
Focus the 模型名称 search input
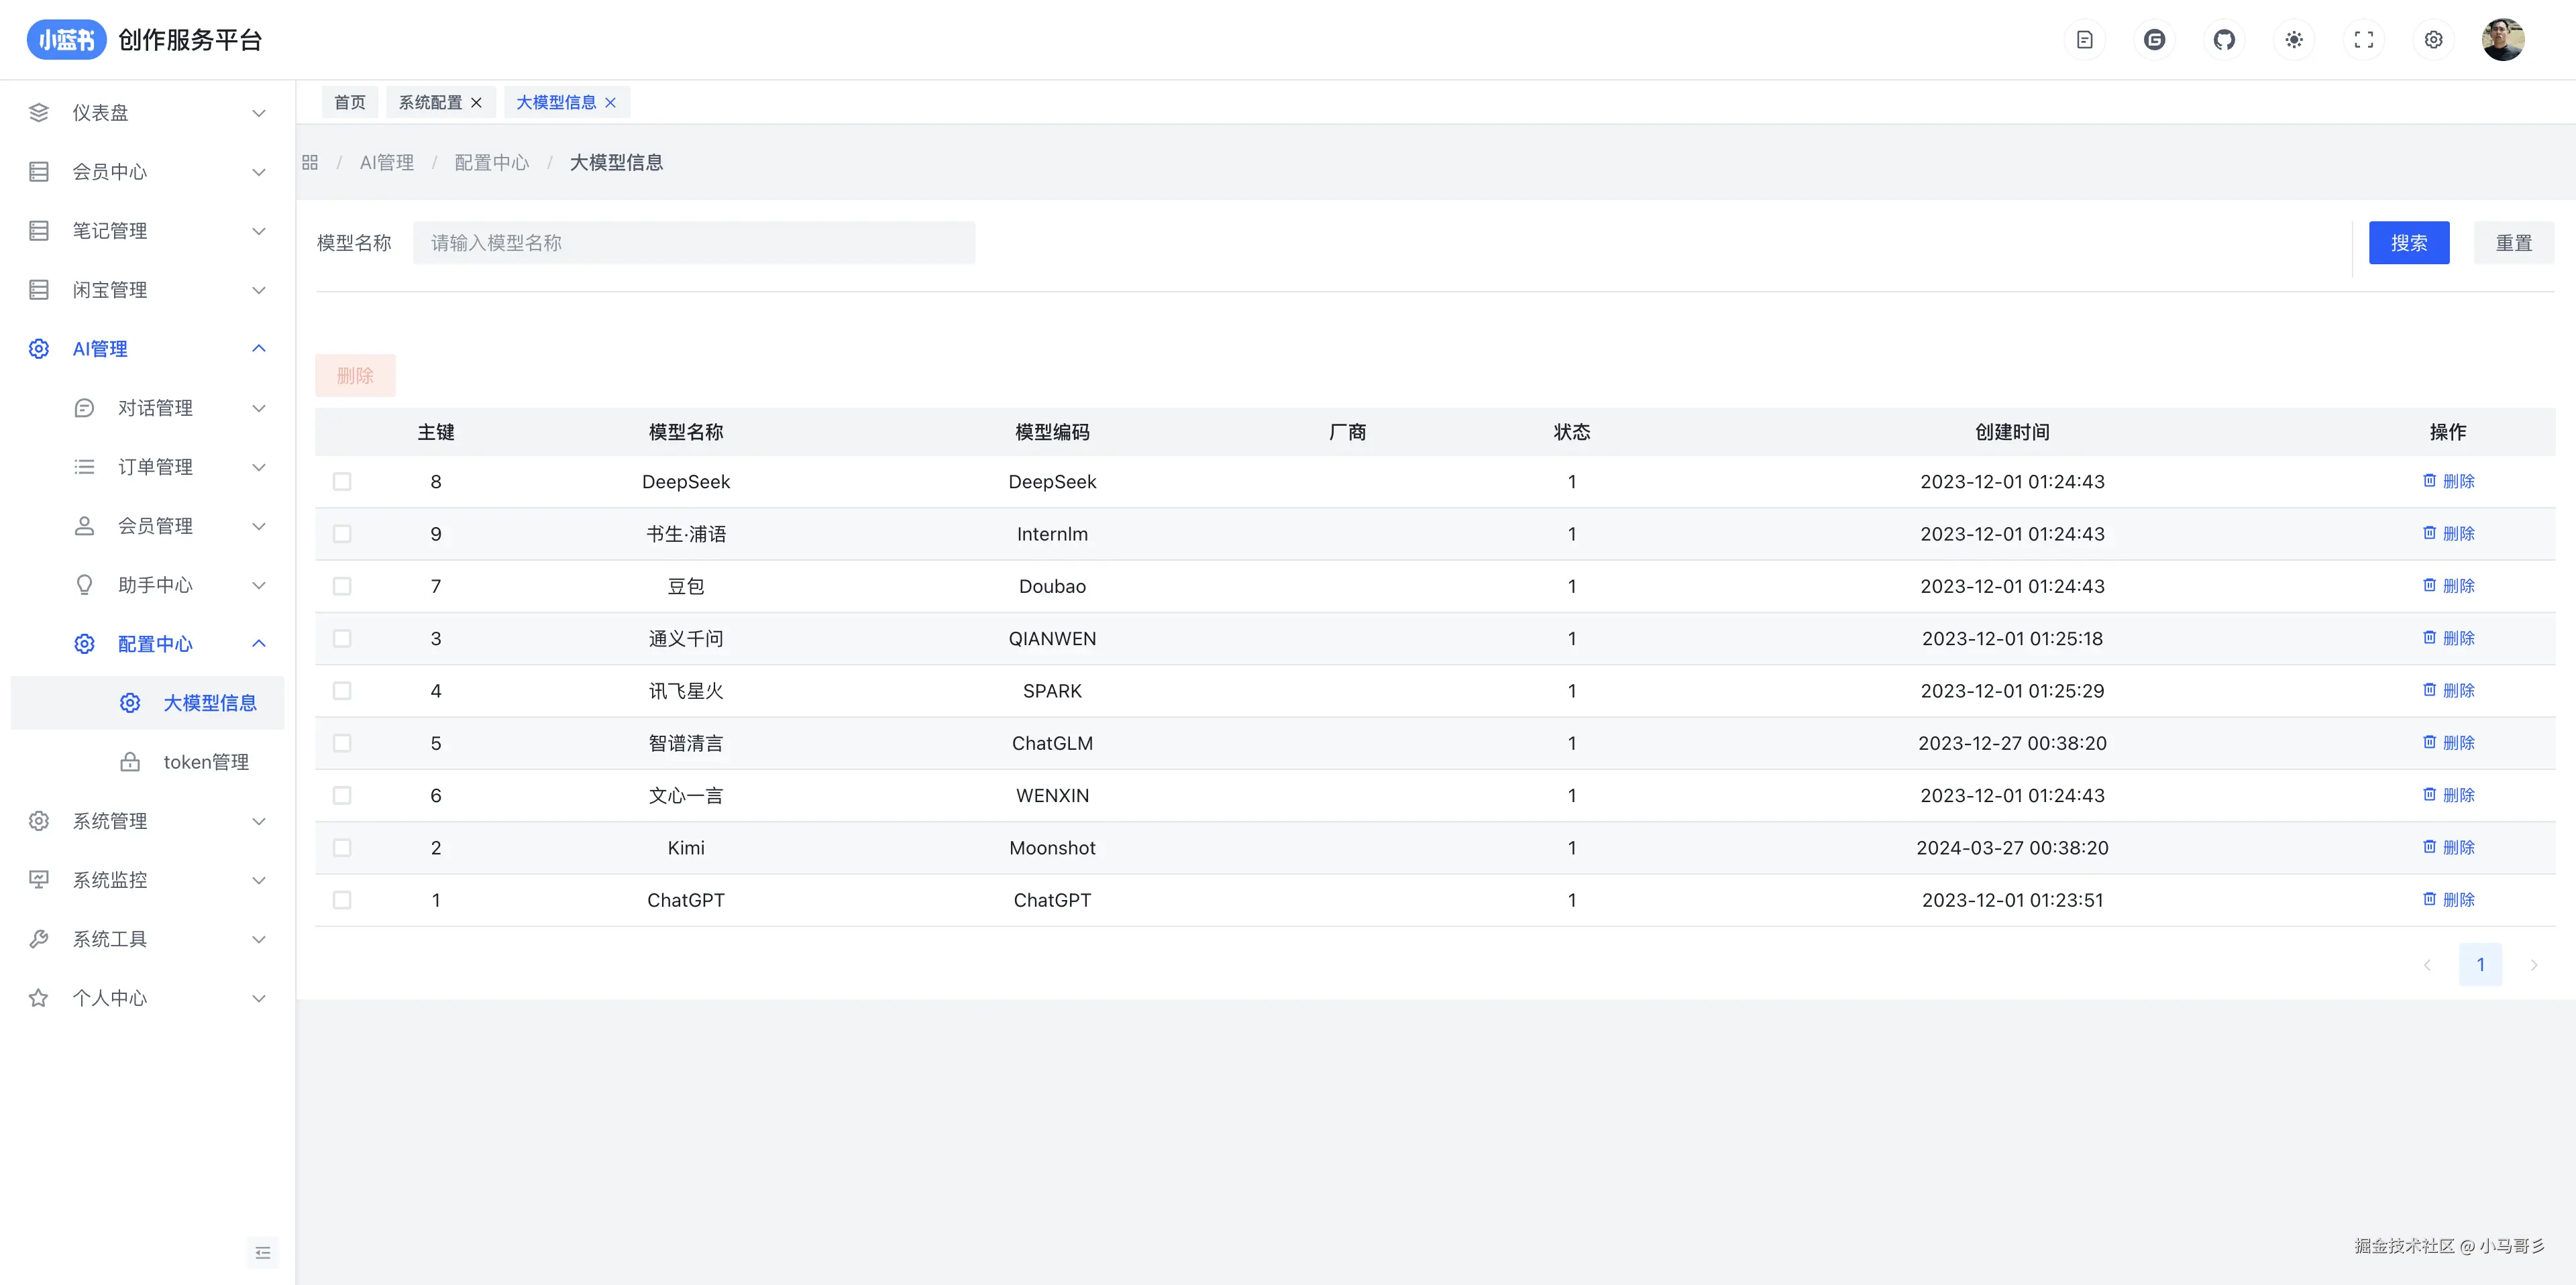(693, 243)
